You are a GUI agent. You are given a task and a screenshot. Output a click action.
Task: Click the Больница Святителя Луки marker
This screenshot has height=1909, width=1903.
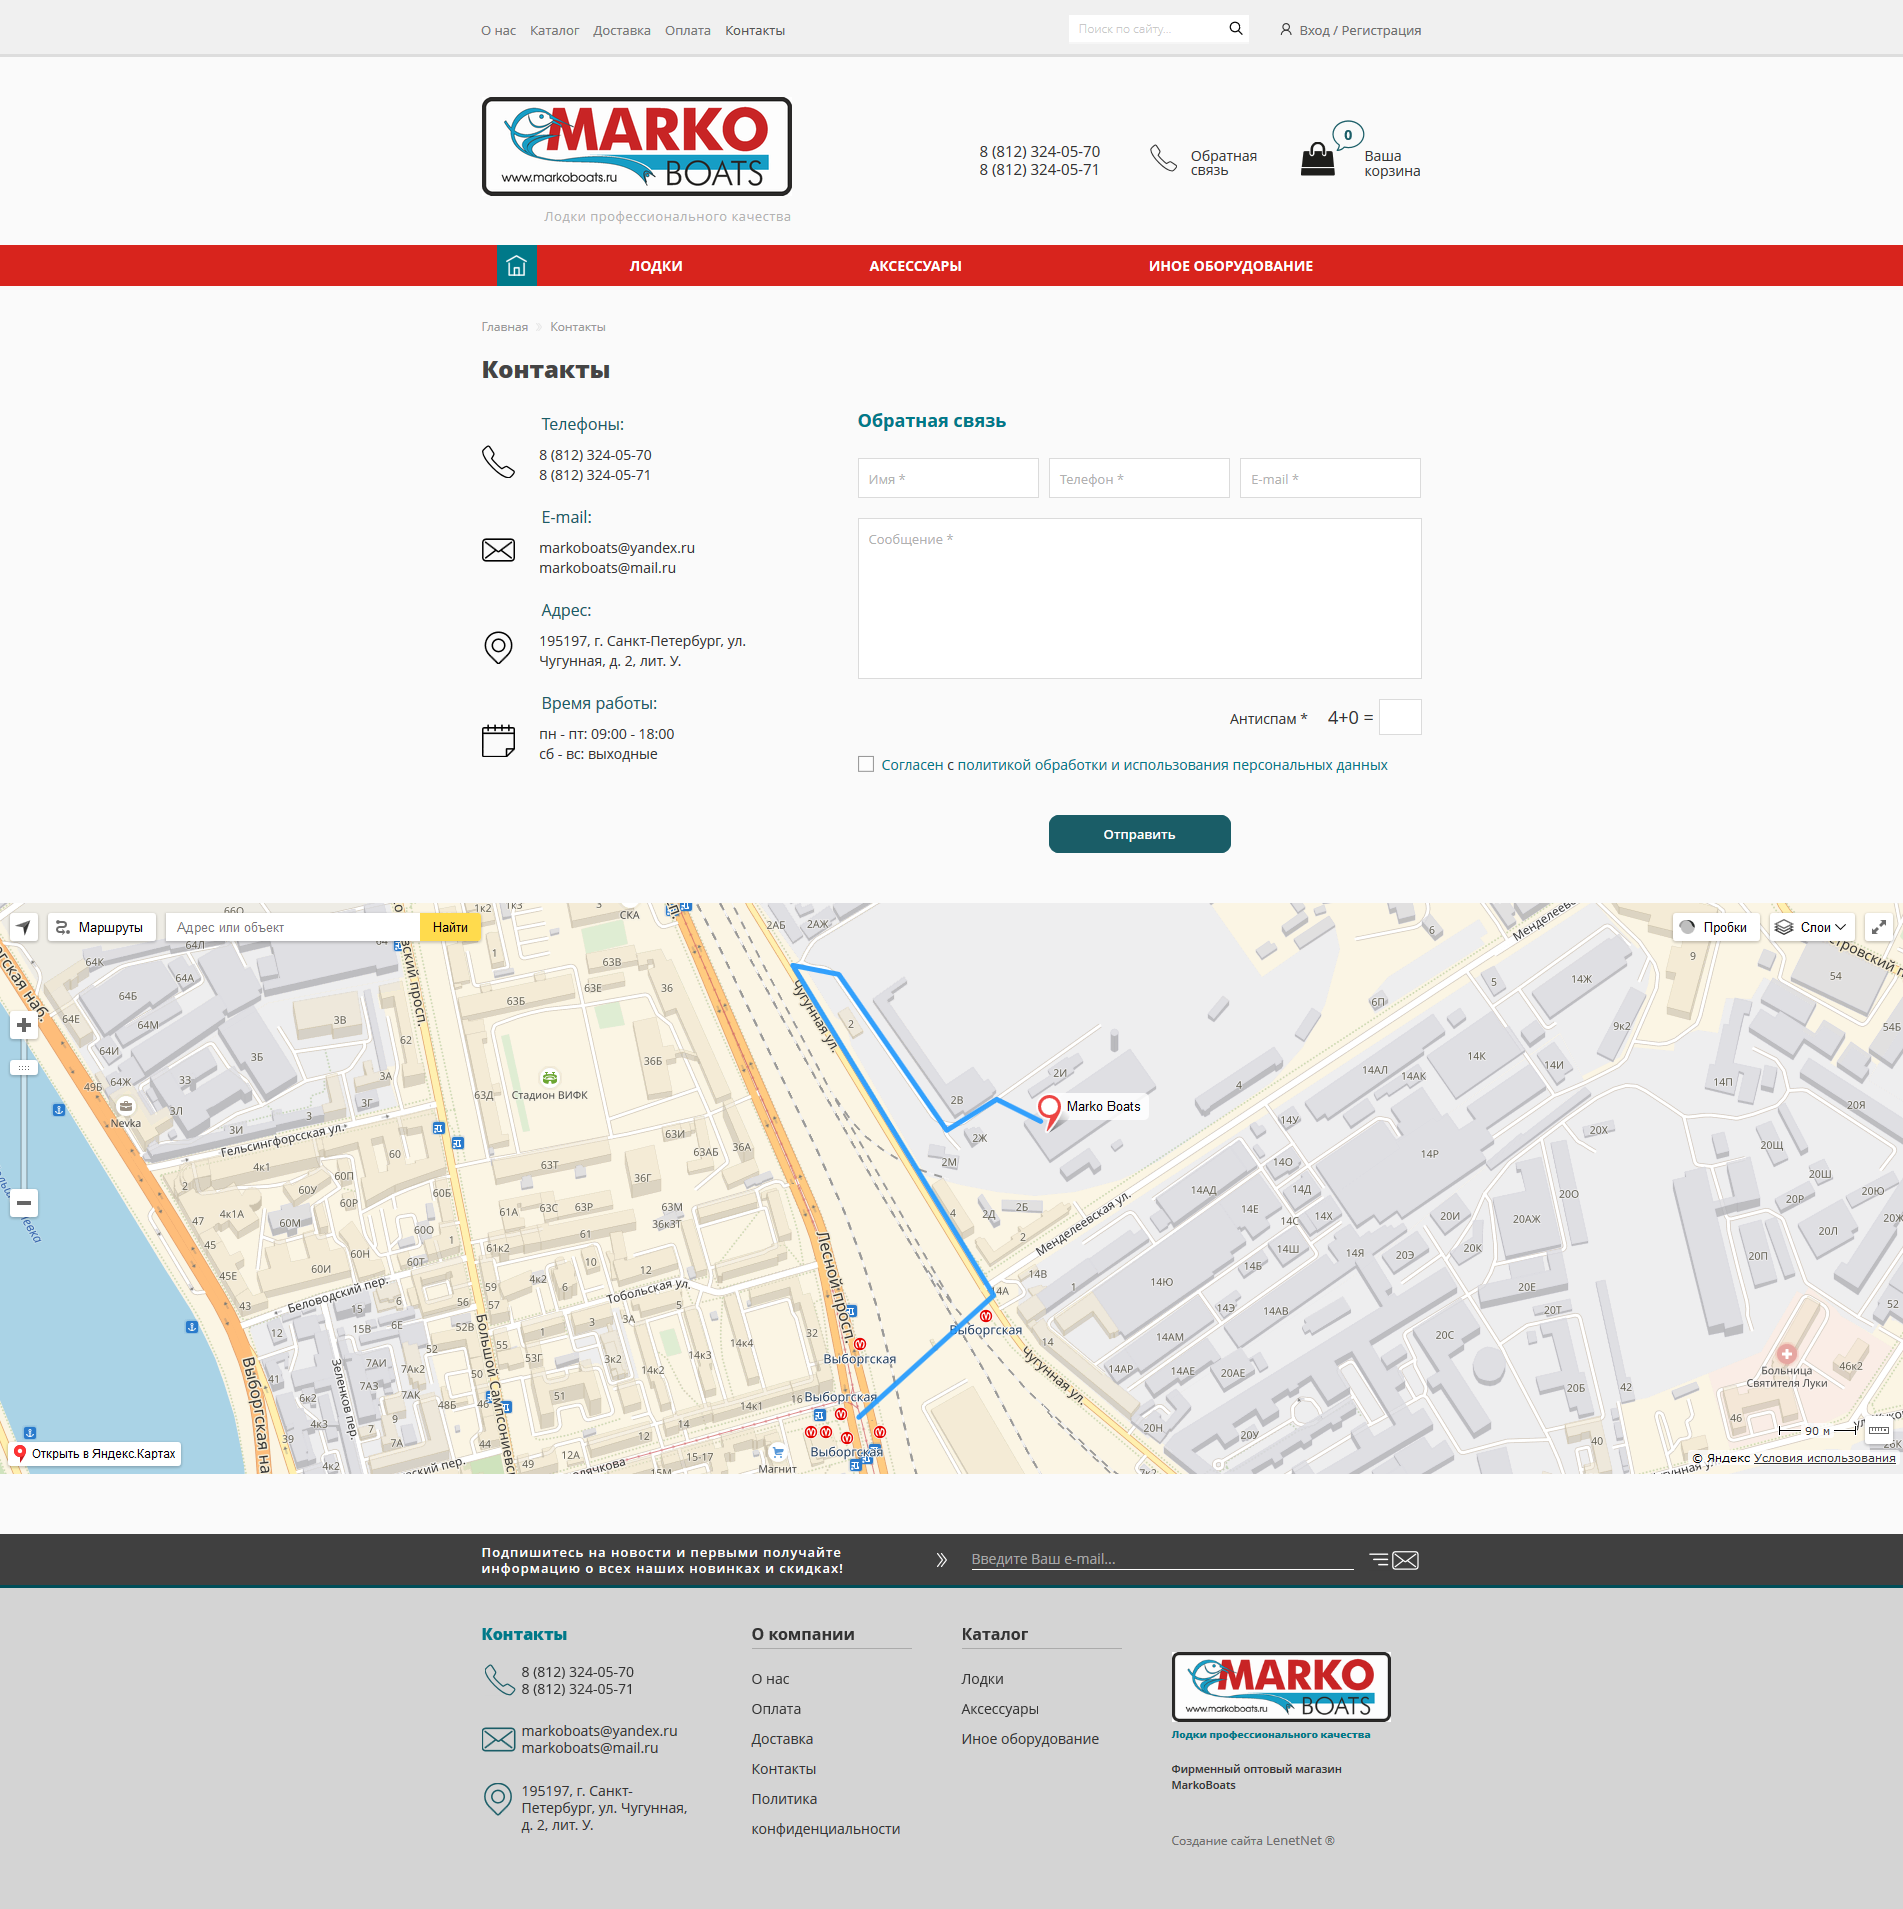[1786, 1354]
